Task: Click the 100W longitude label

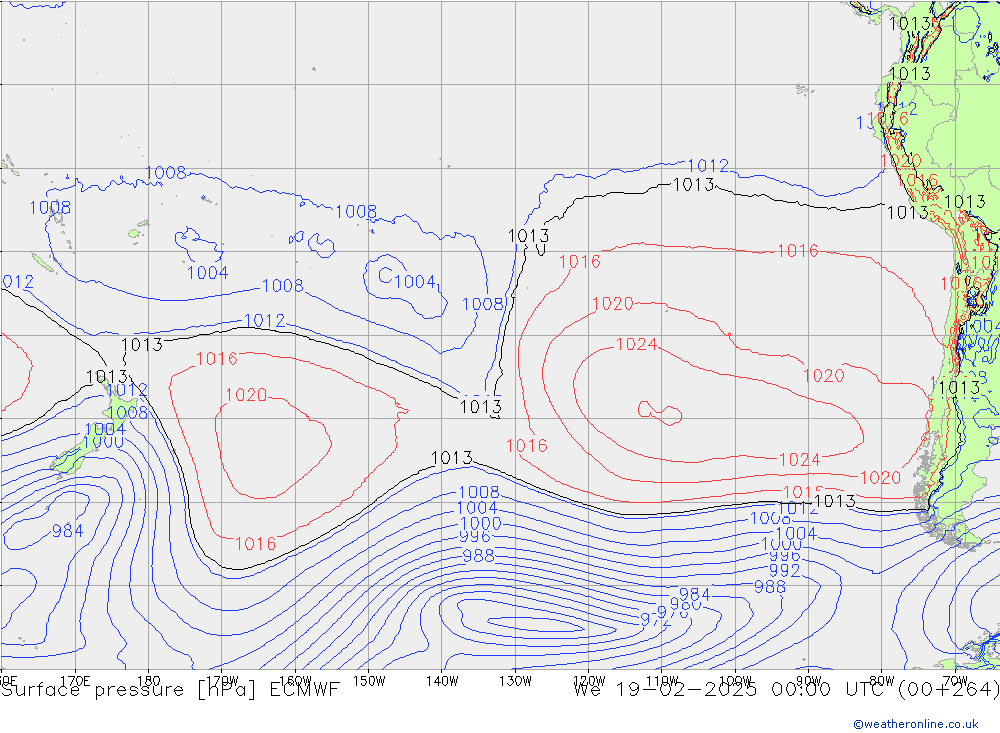Action: (735, 681)
